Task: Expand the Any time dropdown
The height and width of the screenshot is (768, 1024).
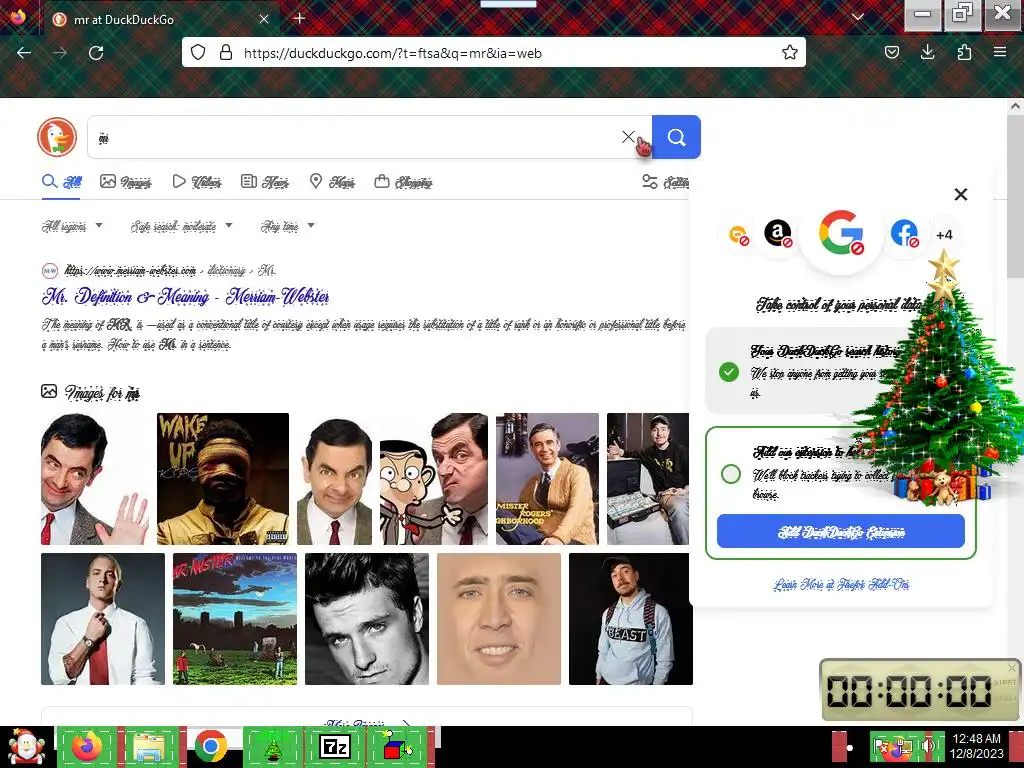Action: click(287, 226)
